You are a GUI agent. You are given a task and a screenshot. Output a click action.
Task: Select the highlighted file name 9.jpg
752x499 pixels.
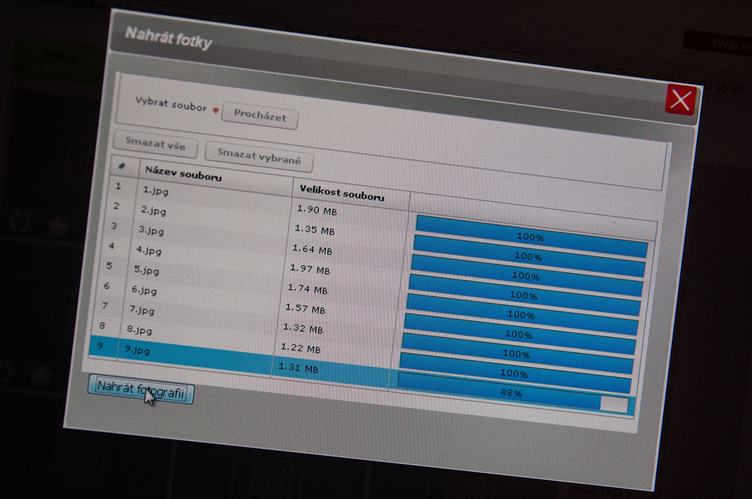(137, 350)
